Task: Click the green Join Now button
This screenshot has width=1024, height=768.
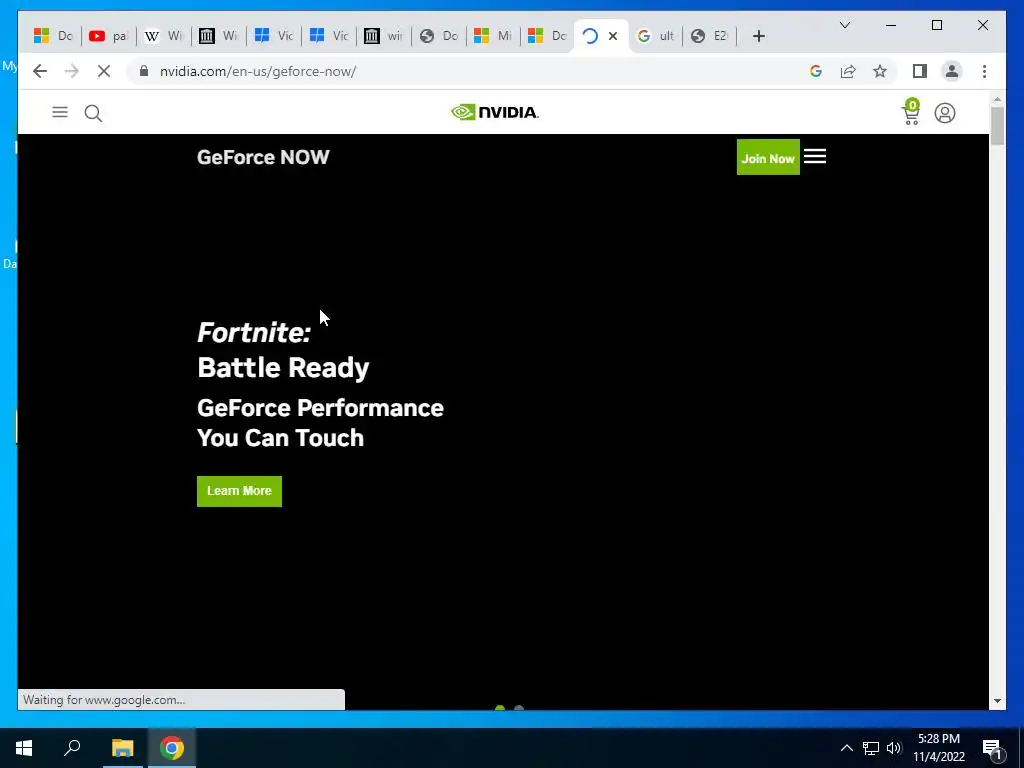Action: [x=768, y=157]
